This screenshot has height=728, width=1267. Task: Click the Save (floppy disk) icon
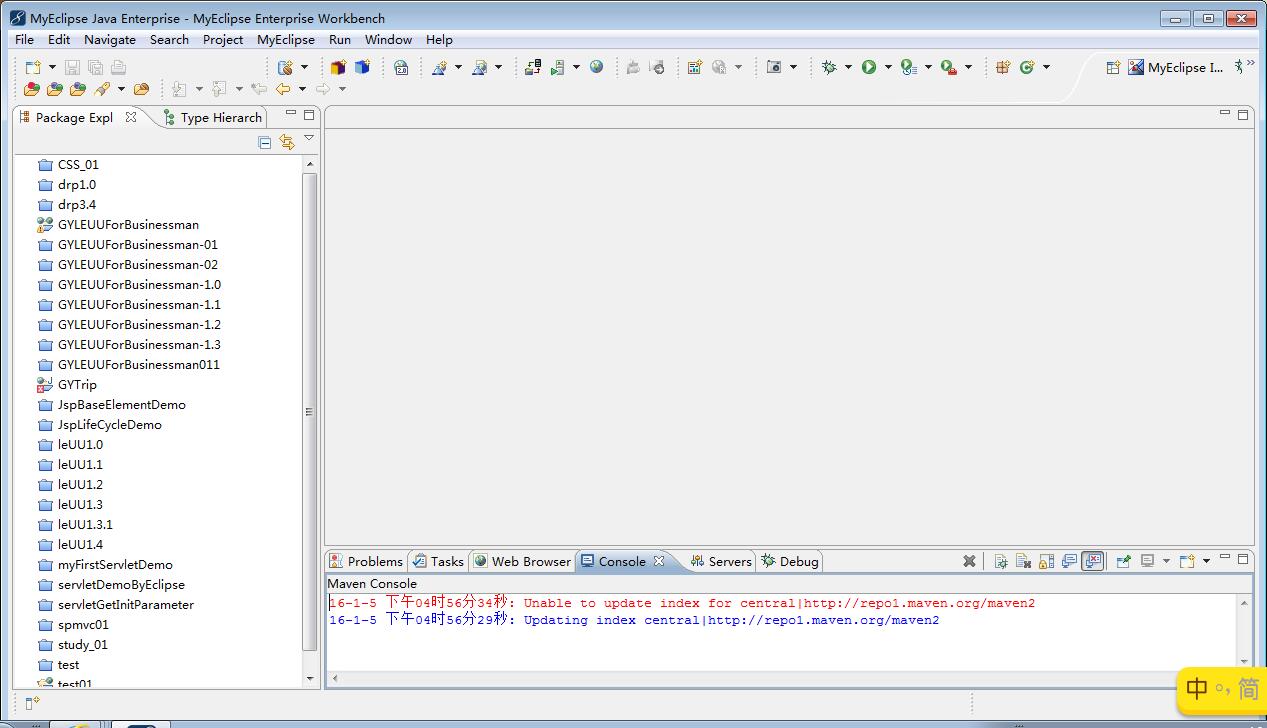pos(72,67)
